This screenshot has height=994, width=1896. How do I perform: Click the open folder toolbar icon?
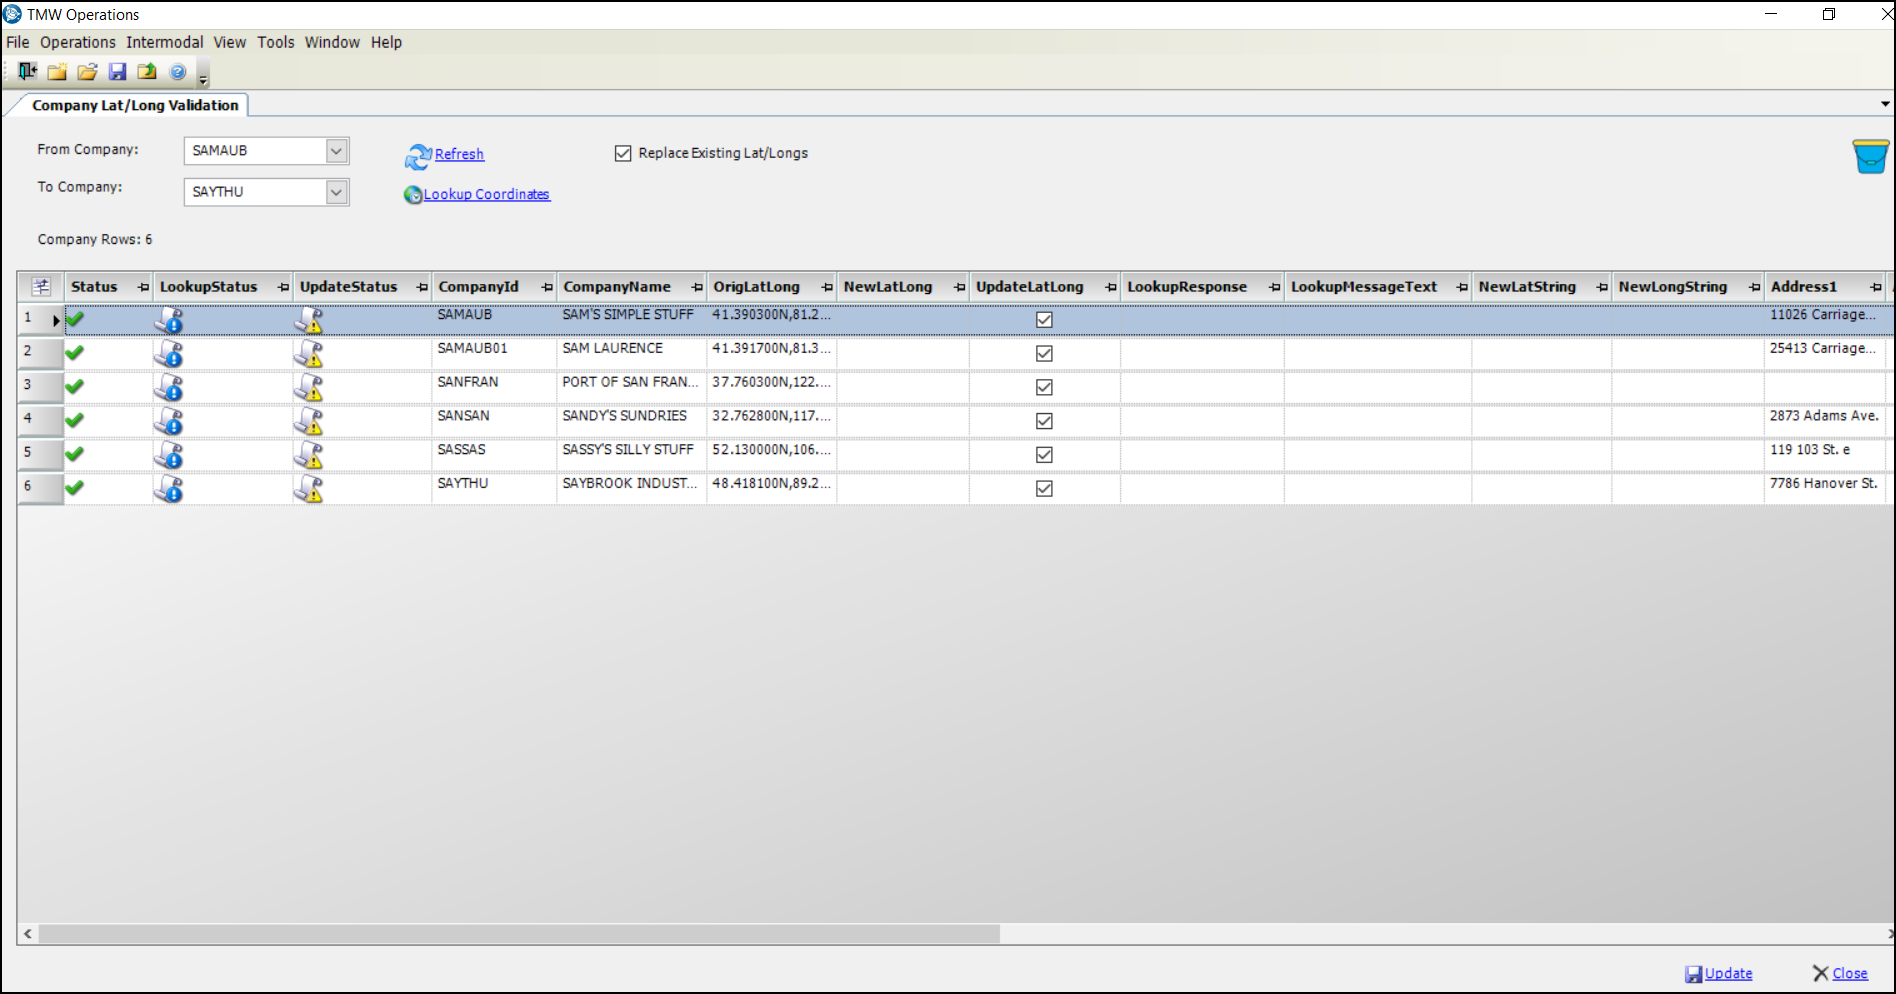point(87,71)
